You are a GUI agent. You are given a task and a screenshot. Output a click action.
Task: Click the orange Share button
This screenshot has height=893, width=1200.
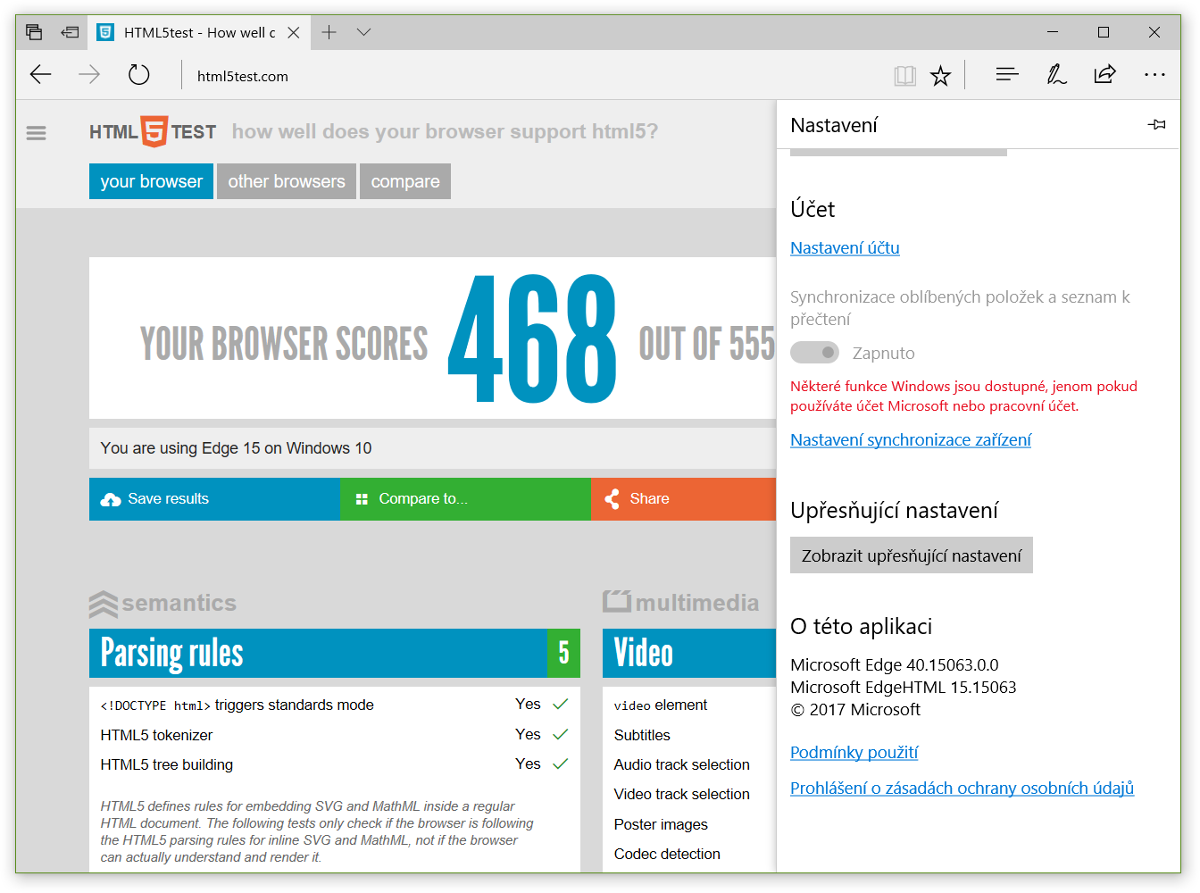pos(683,499)
